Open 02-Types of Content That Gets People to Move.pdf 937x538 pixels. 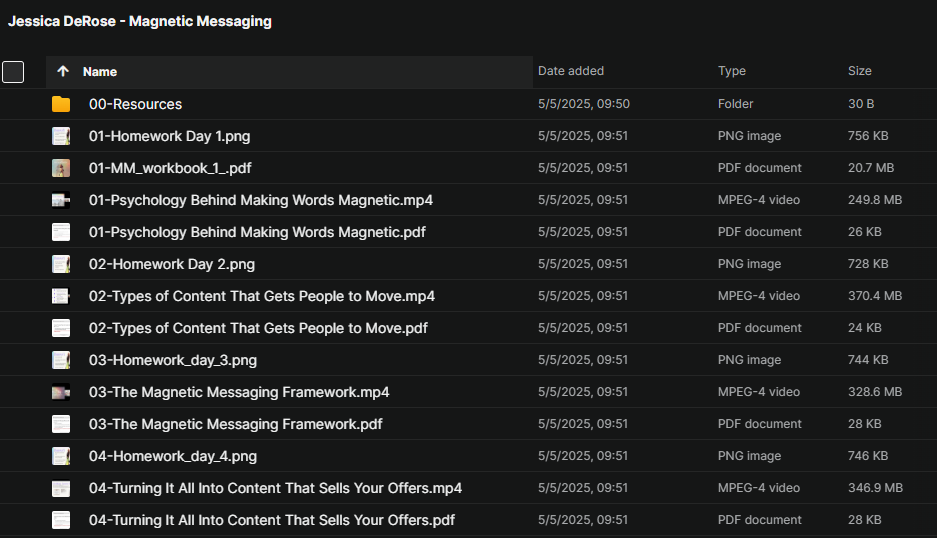258,328
